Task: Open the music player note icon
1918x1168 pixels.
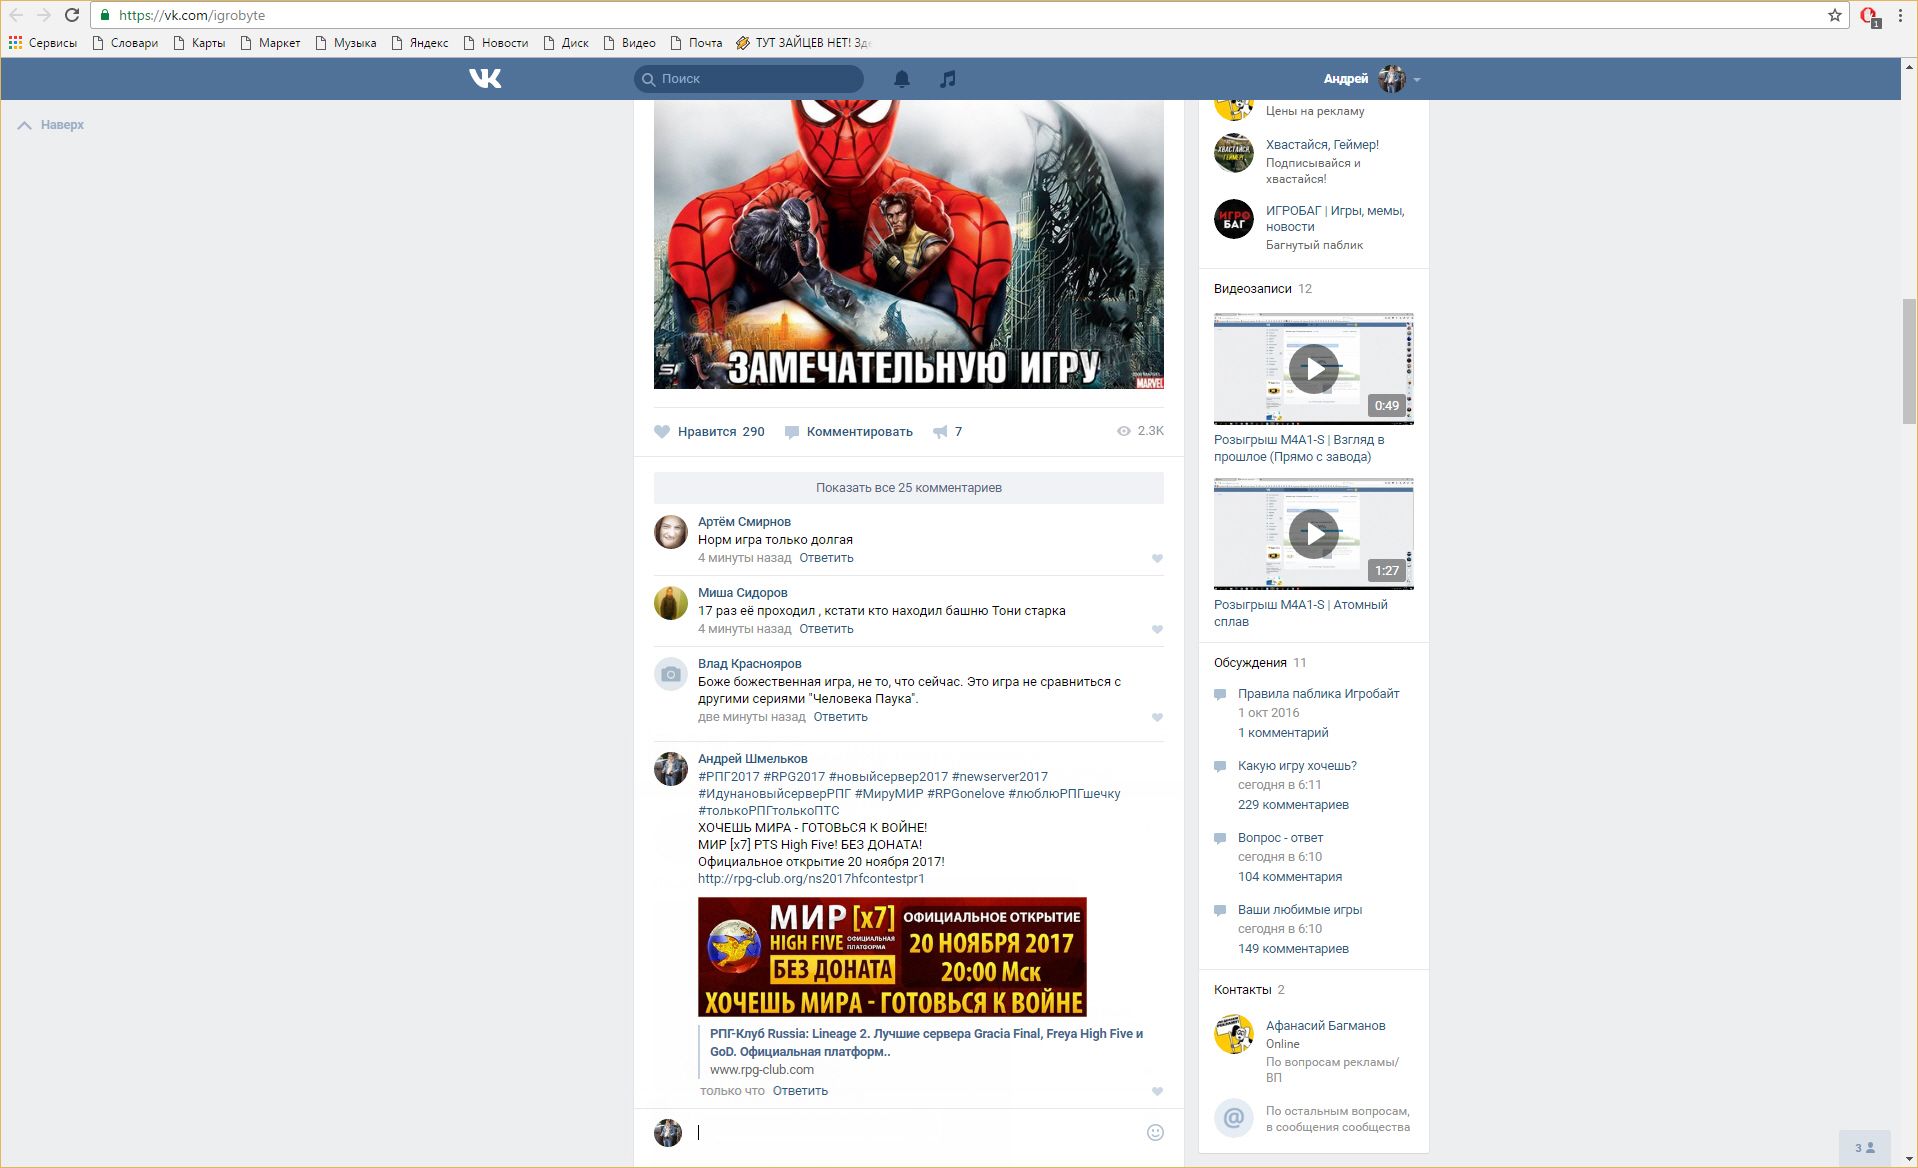Action: pyautogui.click(x=947, y=79)
